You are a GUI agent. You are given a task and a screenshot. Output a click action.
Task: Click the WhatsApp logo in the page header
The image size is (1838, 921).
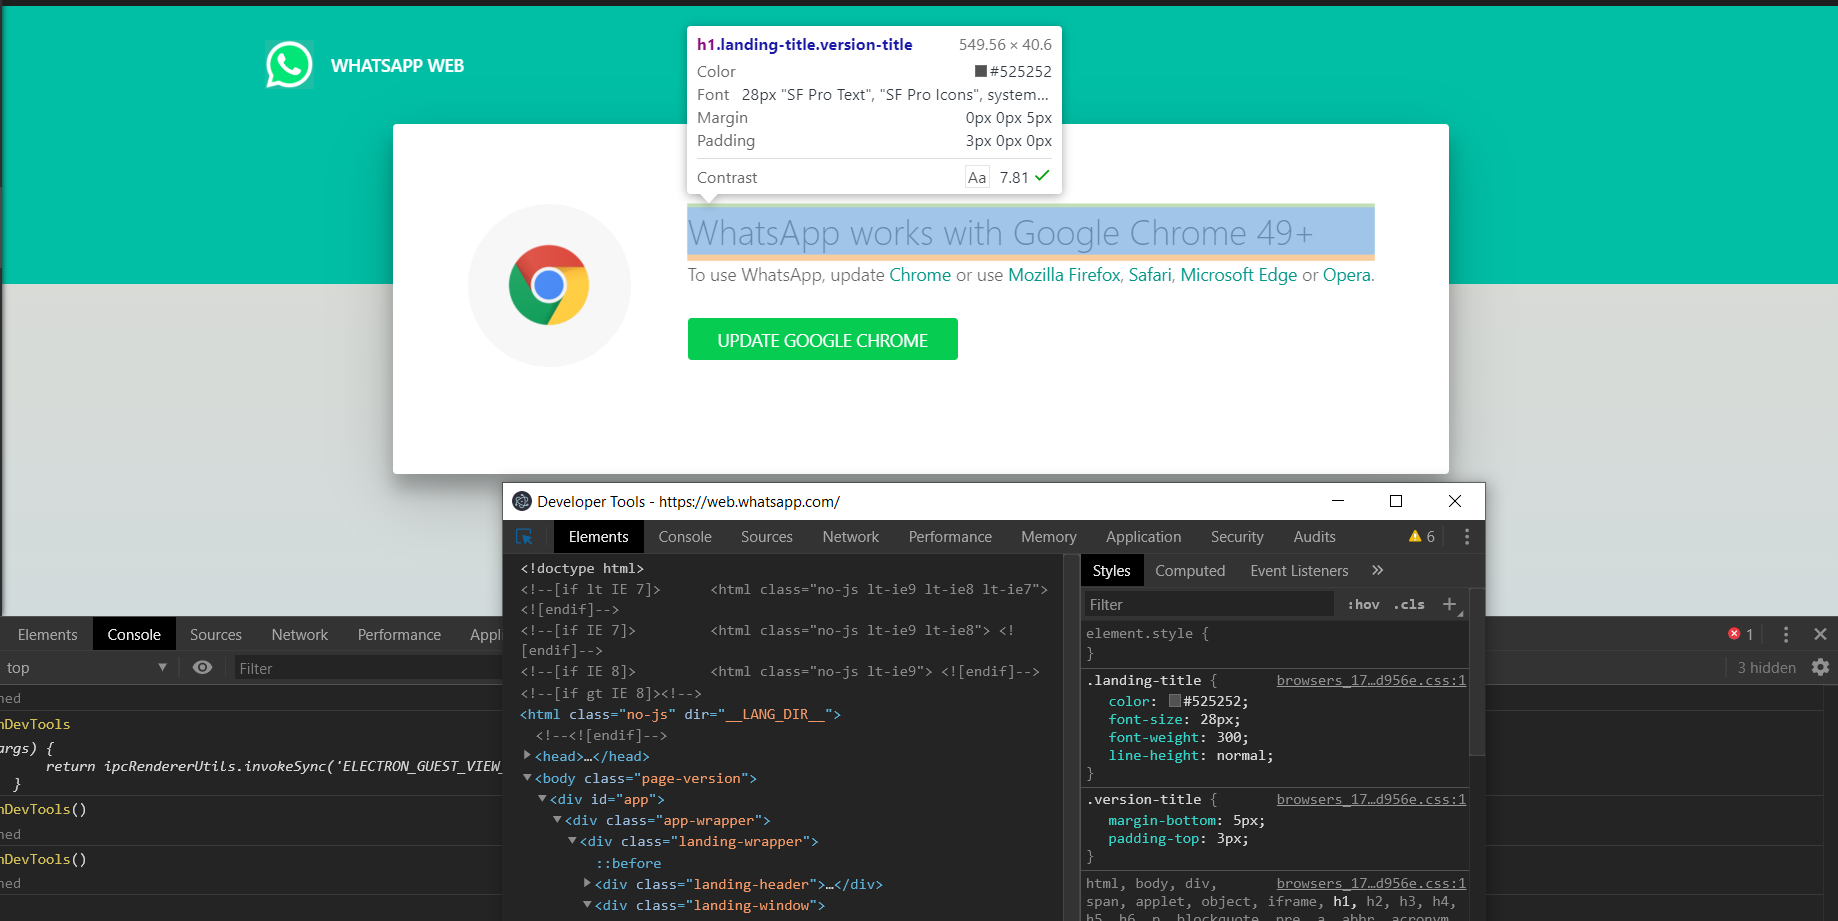coord(289,65)
